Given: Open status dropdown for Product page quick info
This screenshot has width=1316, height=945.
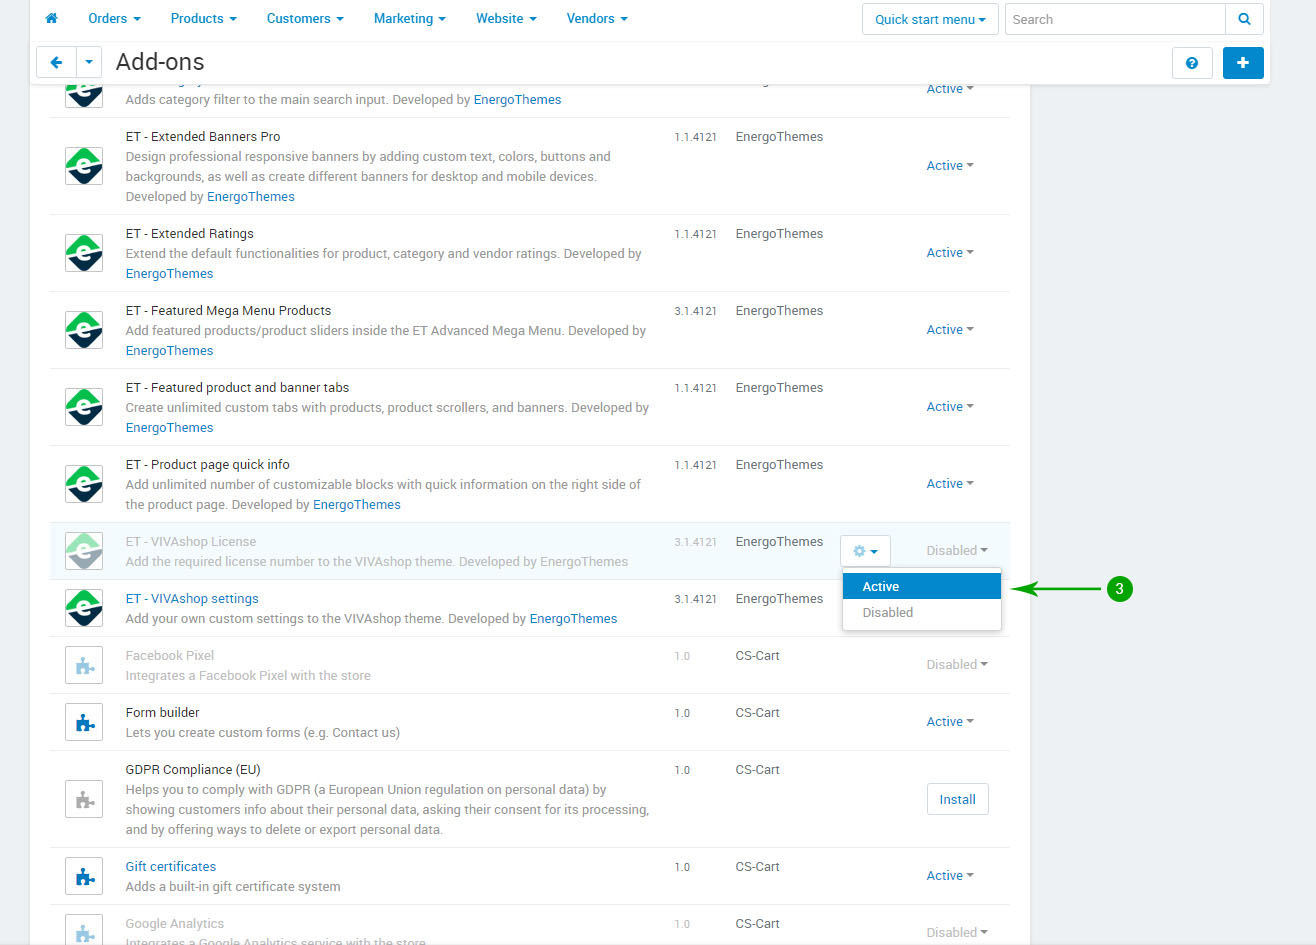Looking at the screenshot, I should [x=950, y=484].
